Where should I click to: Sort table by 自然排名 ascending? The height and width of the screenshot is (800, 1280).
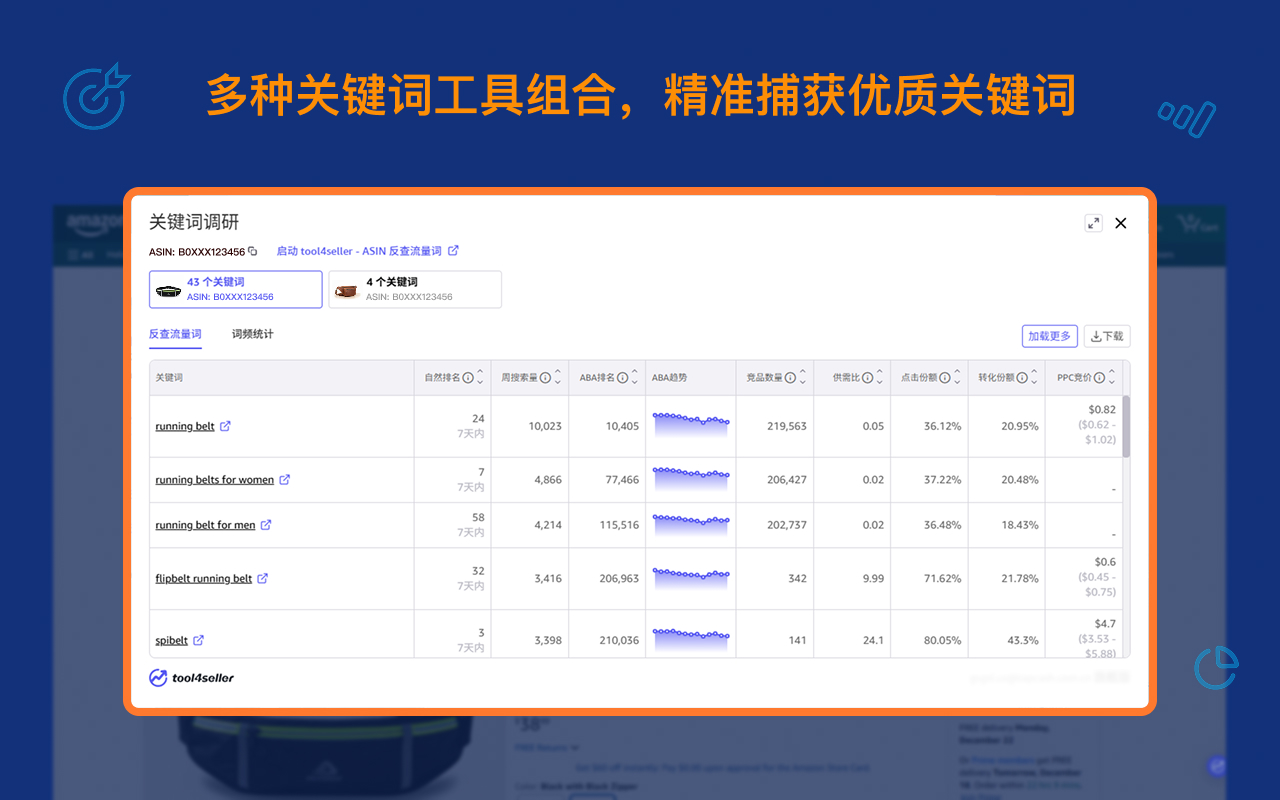(481, 372)
